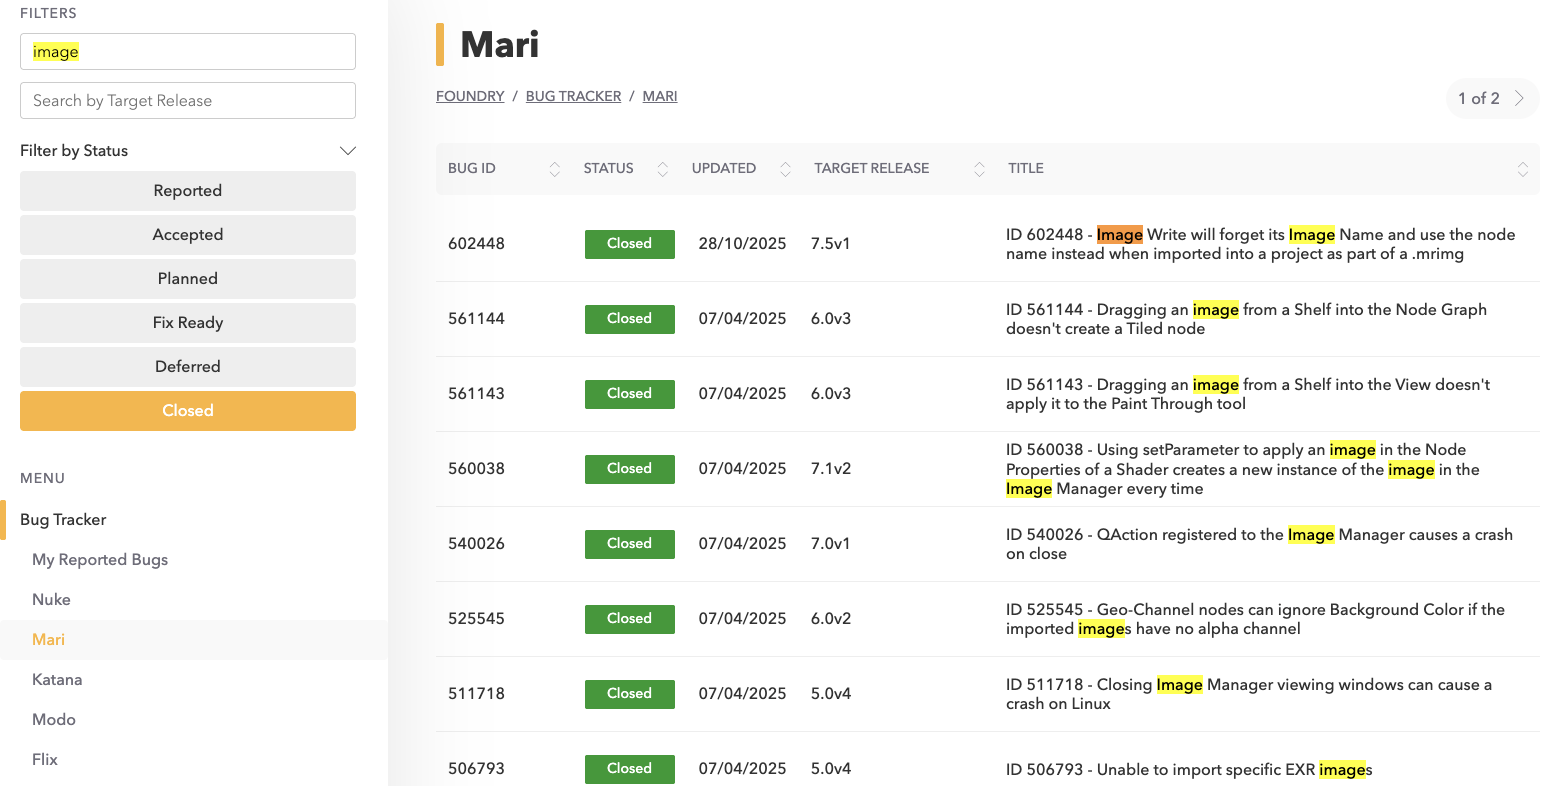Click bug ID 560038 cell
The width and height of the screenshot is (1558, 786).
tap(477, 469)
